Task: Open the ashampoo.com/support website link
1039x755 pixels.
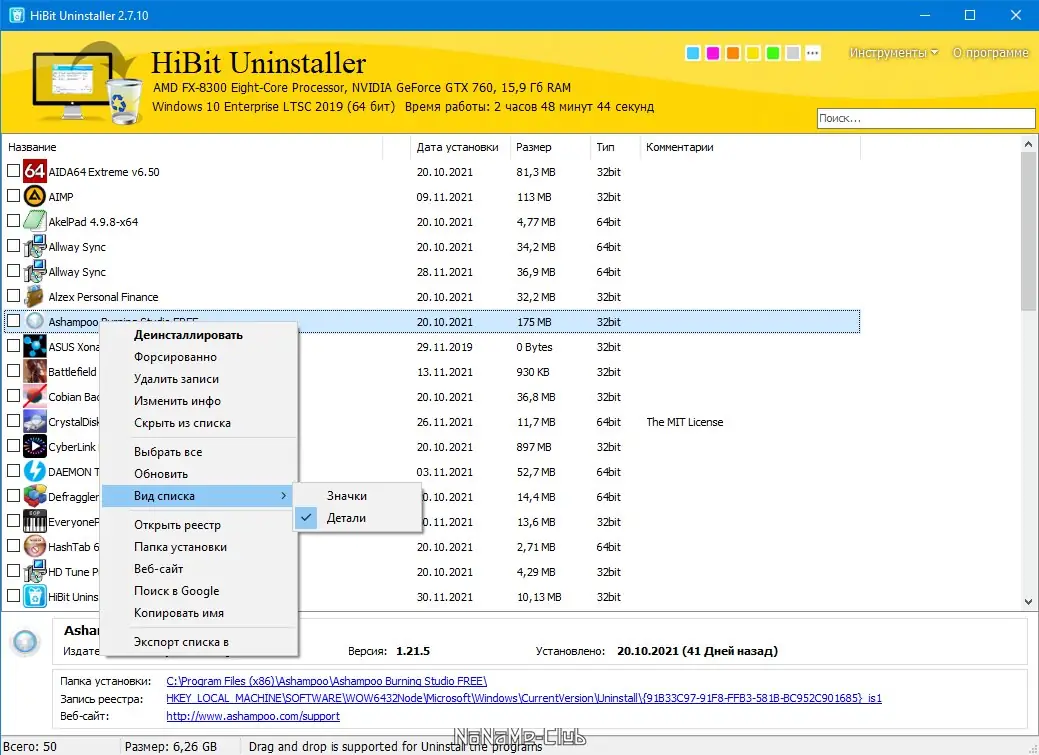Action: [253, 716]
